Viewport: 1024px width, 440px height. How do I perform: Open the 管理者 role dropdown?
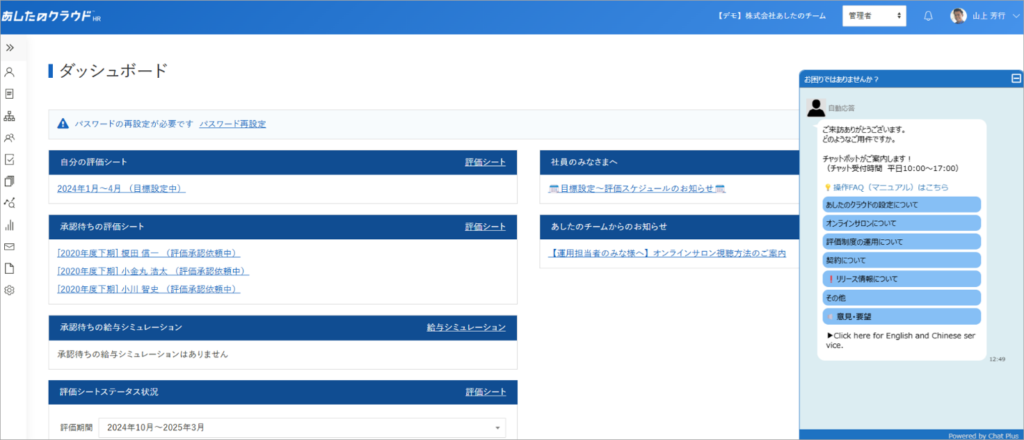pos(874,16)
